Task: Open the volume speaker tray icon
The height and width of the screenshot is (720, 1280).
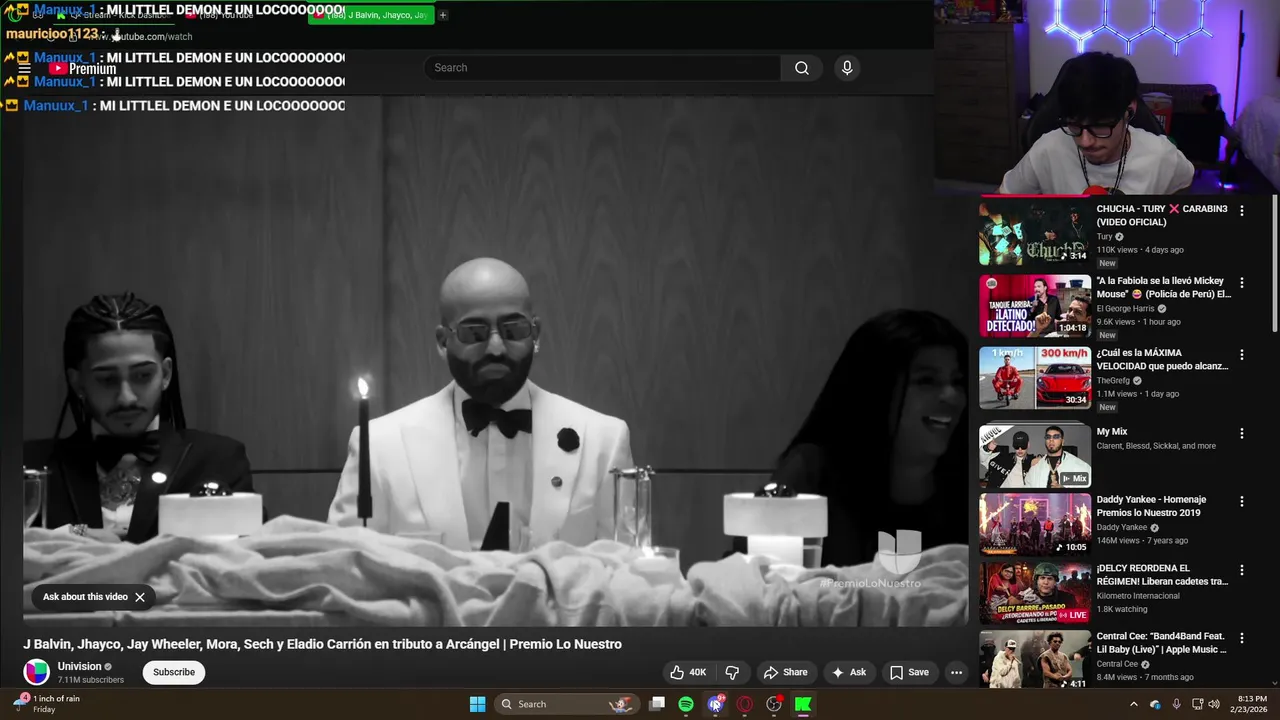Action: pos(1214,704)
